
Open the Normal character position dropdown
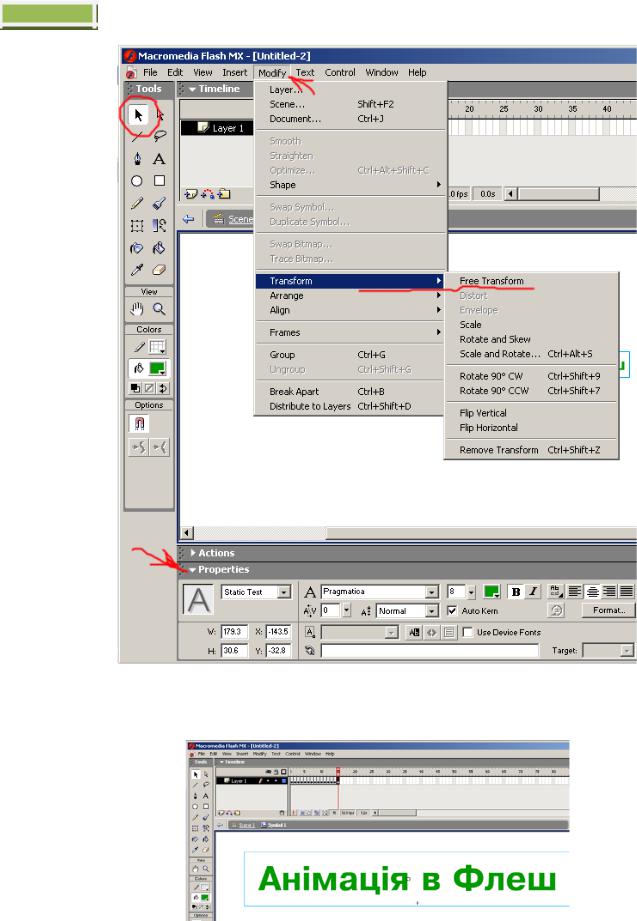pyautogui.click(x=432, y=611)
